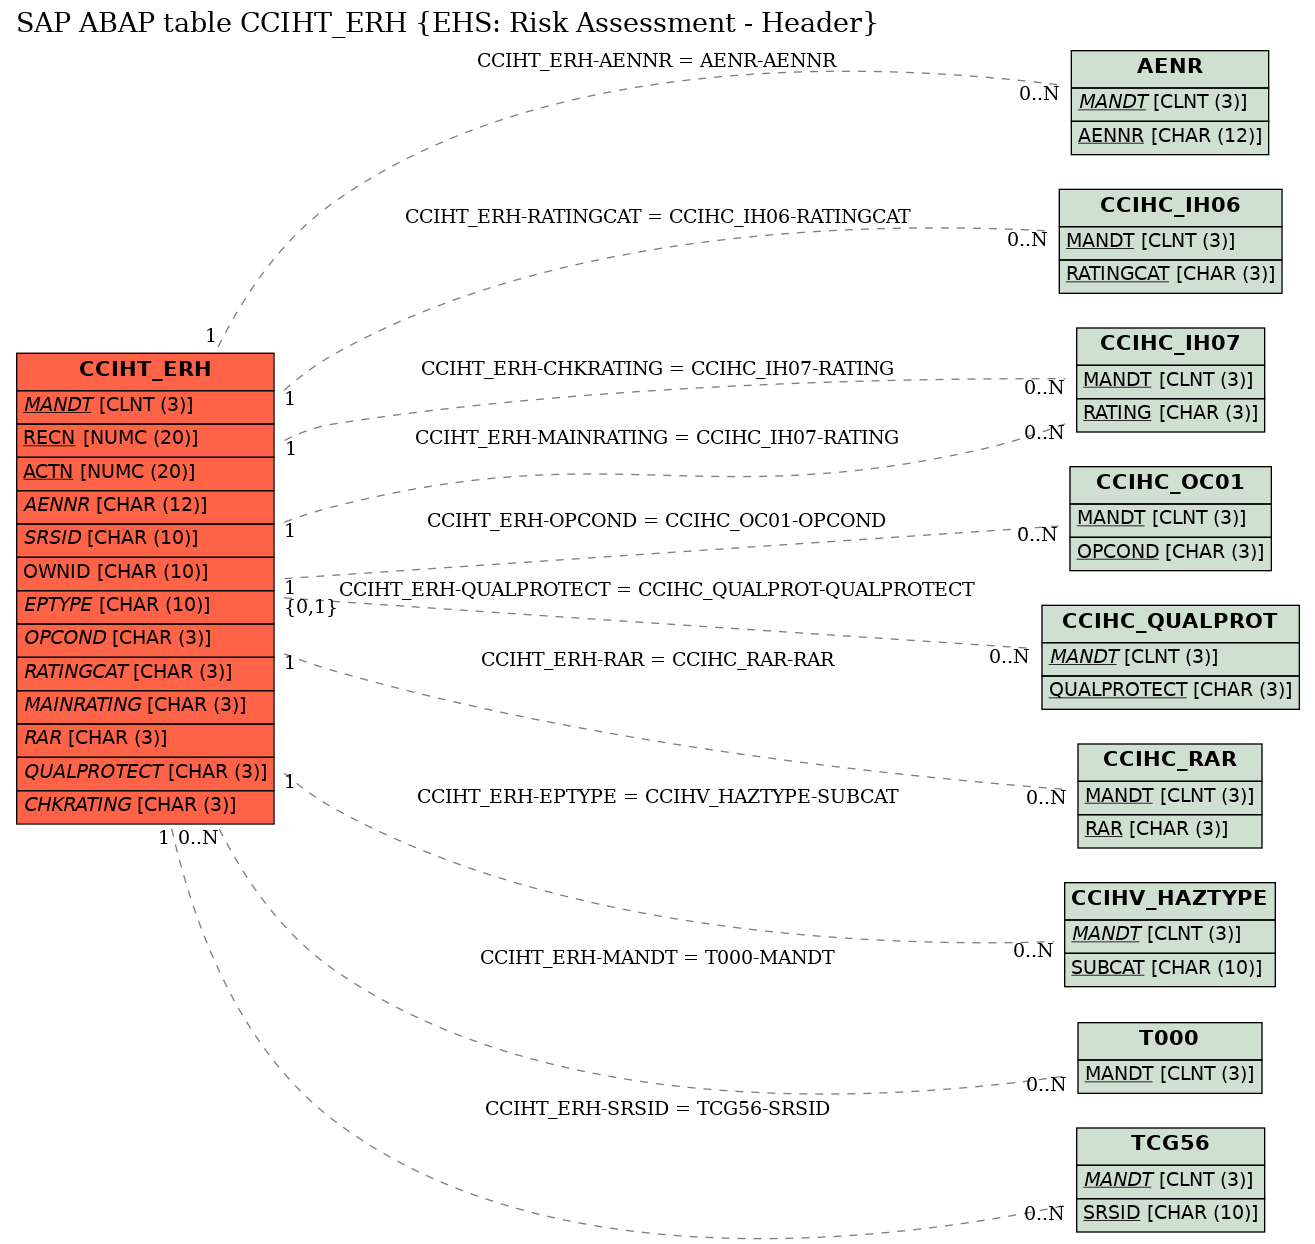Open the CCIHC_IH06 table header
The height and width of the screenshot is (1244, 1315).
[x=1170, y=206]
